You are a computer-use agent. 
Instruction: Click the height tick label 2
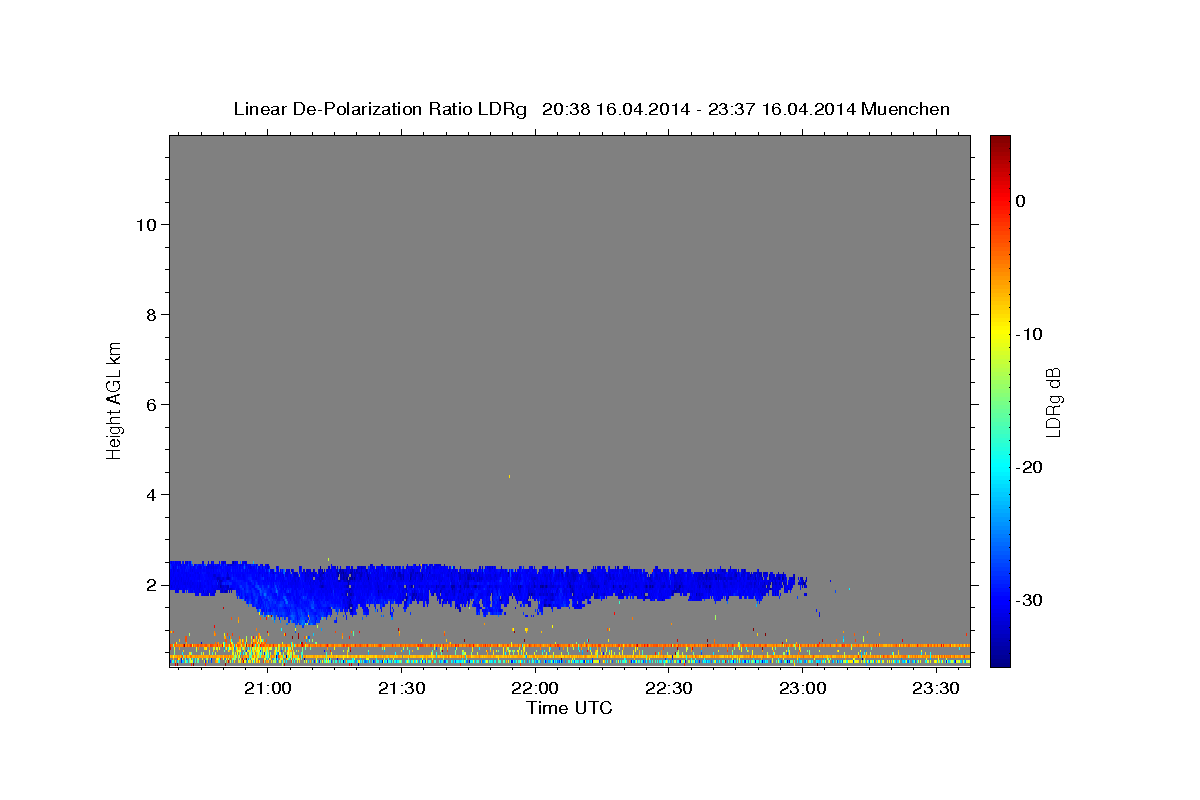(x=151, y=584)
